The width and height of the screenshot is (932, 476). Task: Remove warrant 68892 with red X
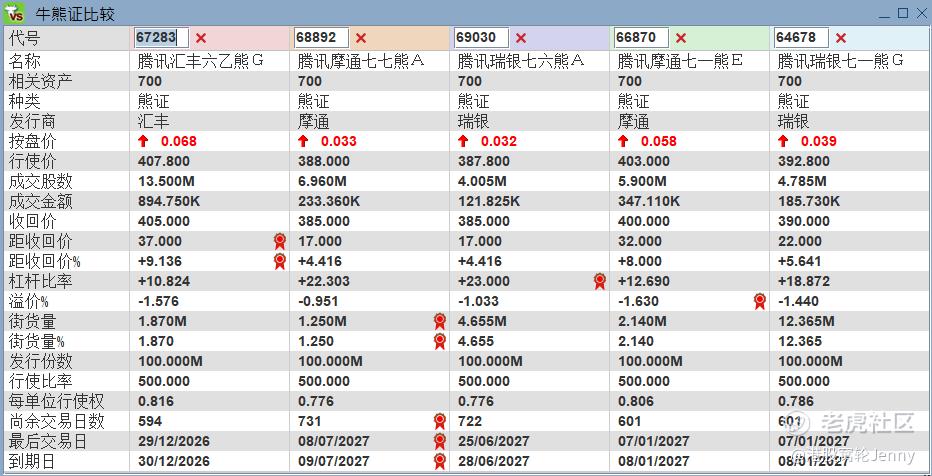[361, 38]
